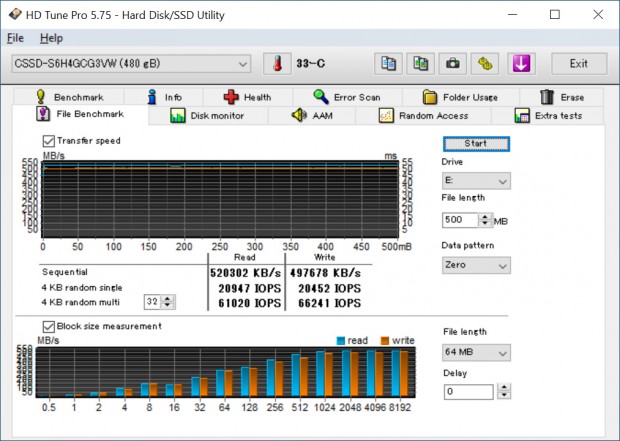Expand the 64 MB File length dropdown
The image size is (620, 441).
475,352
